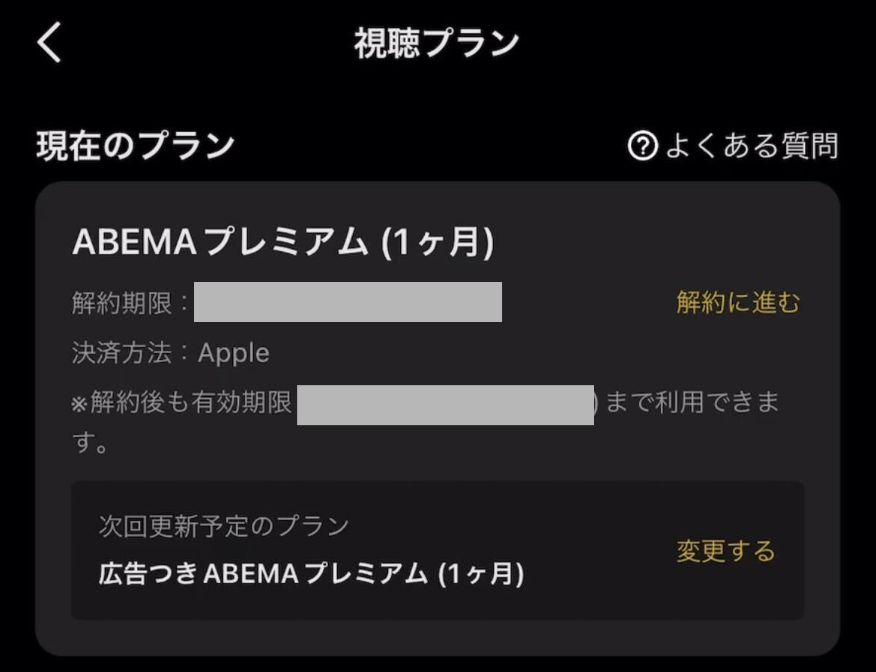The width and height of the screenshot is (876, 672).
Task: Click the (1ヶ月) in the current plan title
Action: pyautogui.click(x=438, y=243)
